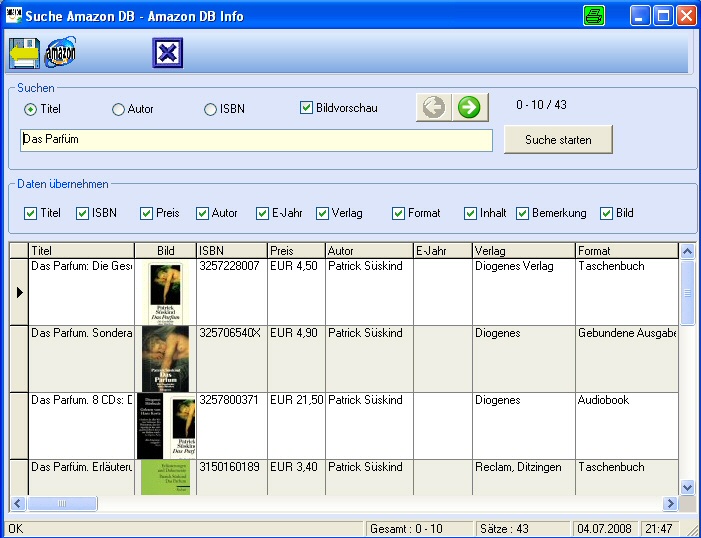Click the Verlag column header
The height and width of the screenshot is (538, 701).
[523, 250]
